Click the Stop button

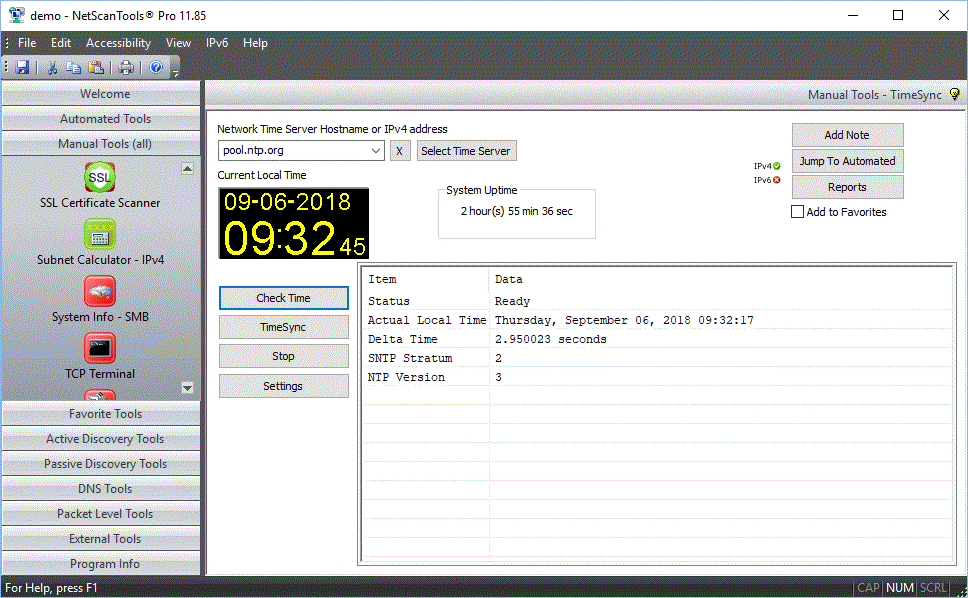tap(283, 356)
